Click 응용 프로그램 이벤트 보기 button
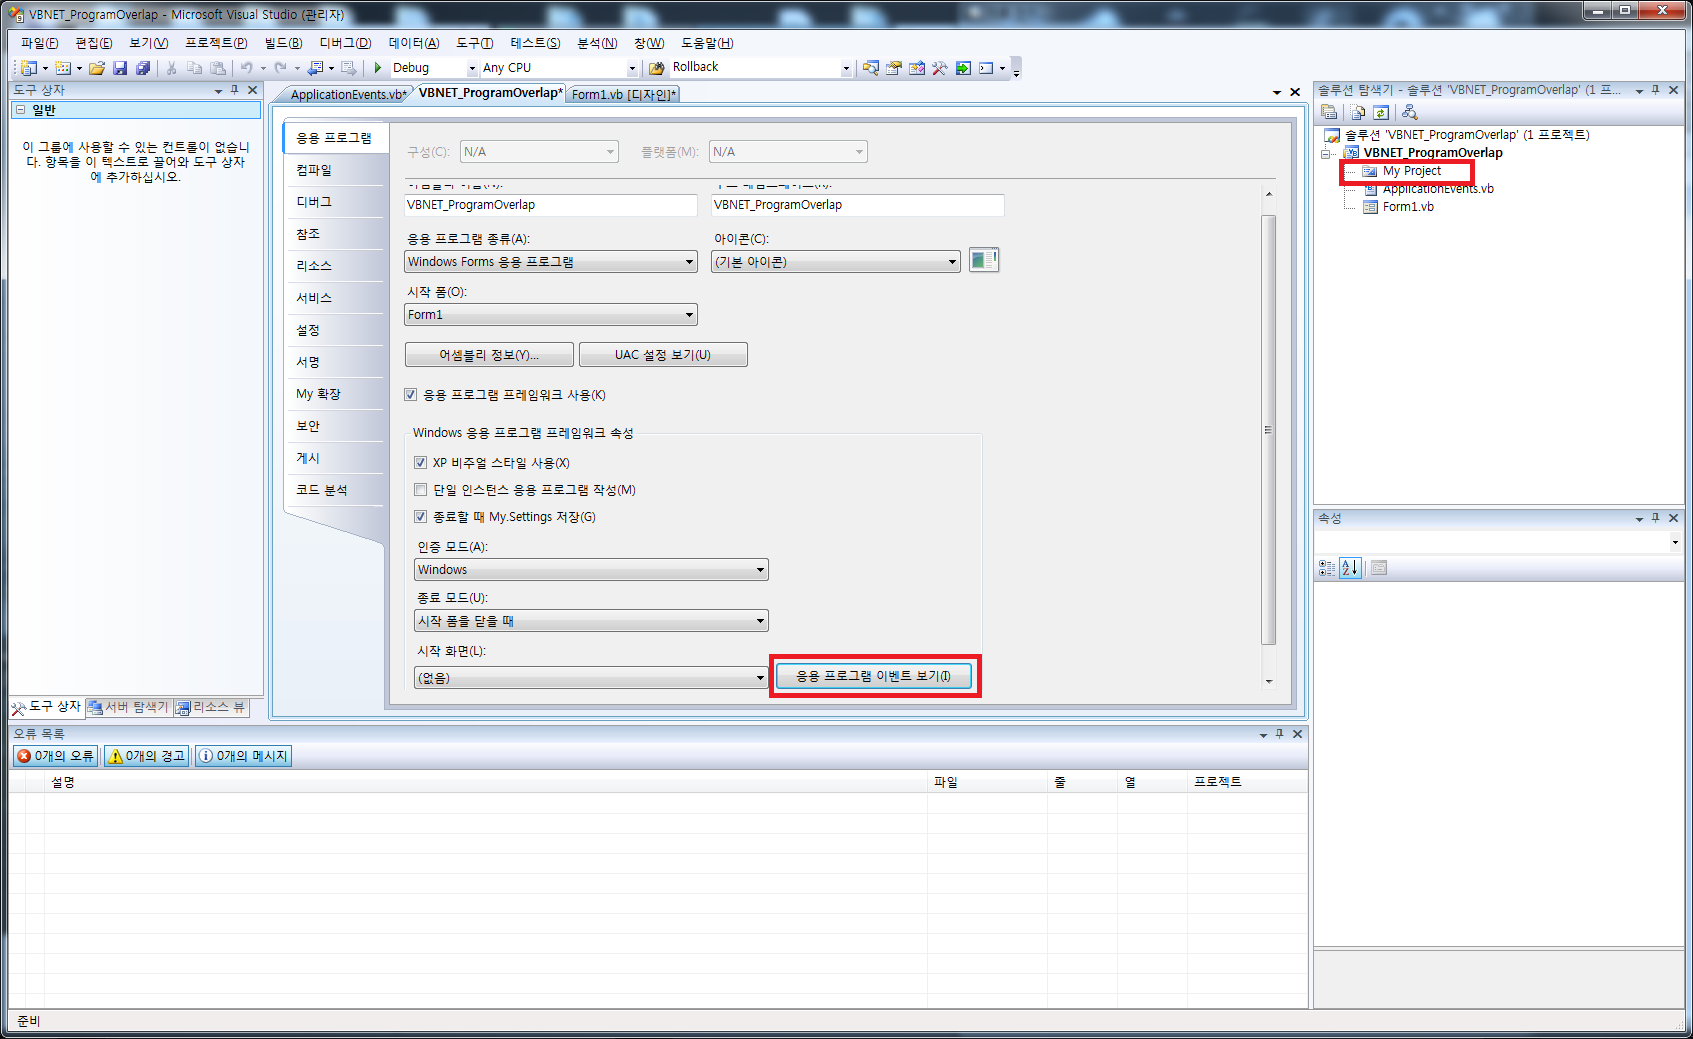The width and height of the screenshot is (1693, 1039). 874,676
